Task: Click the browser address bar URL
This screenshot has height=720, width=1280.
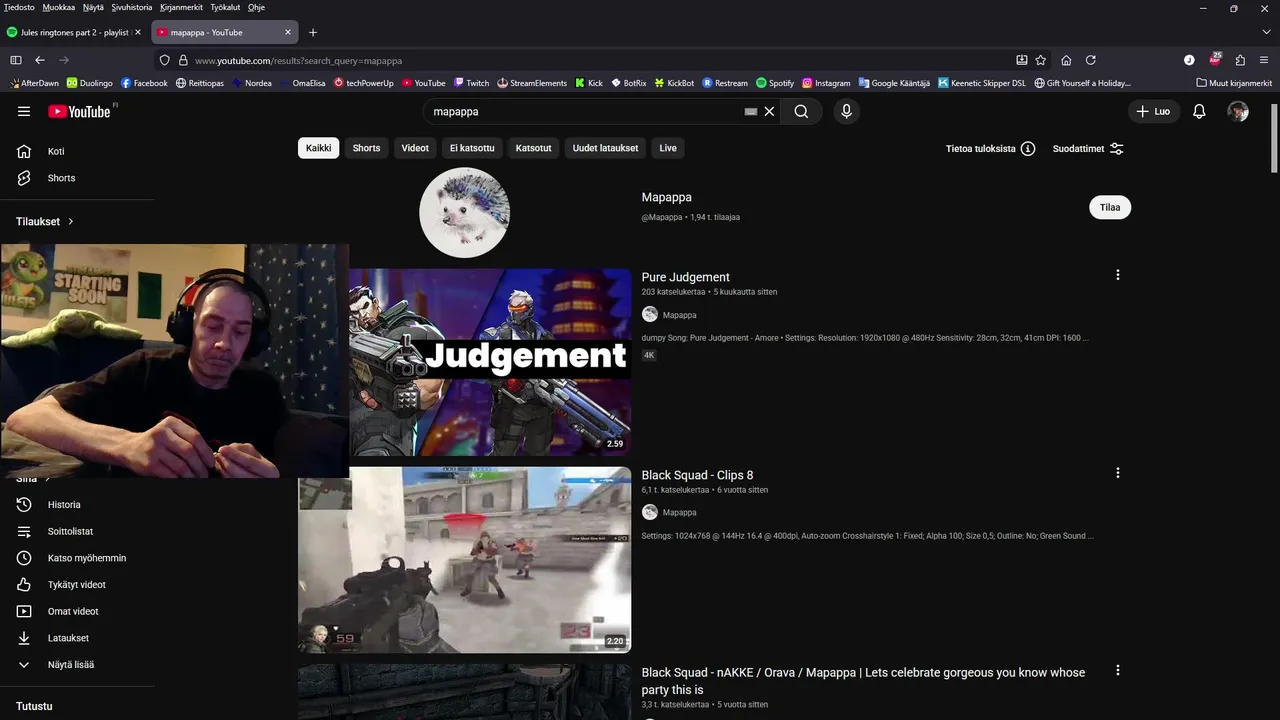Action: (298, 60)
